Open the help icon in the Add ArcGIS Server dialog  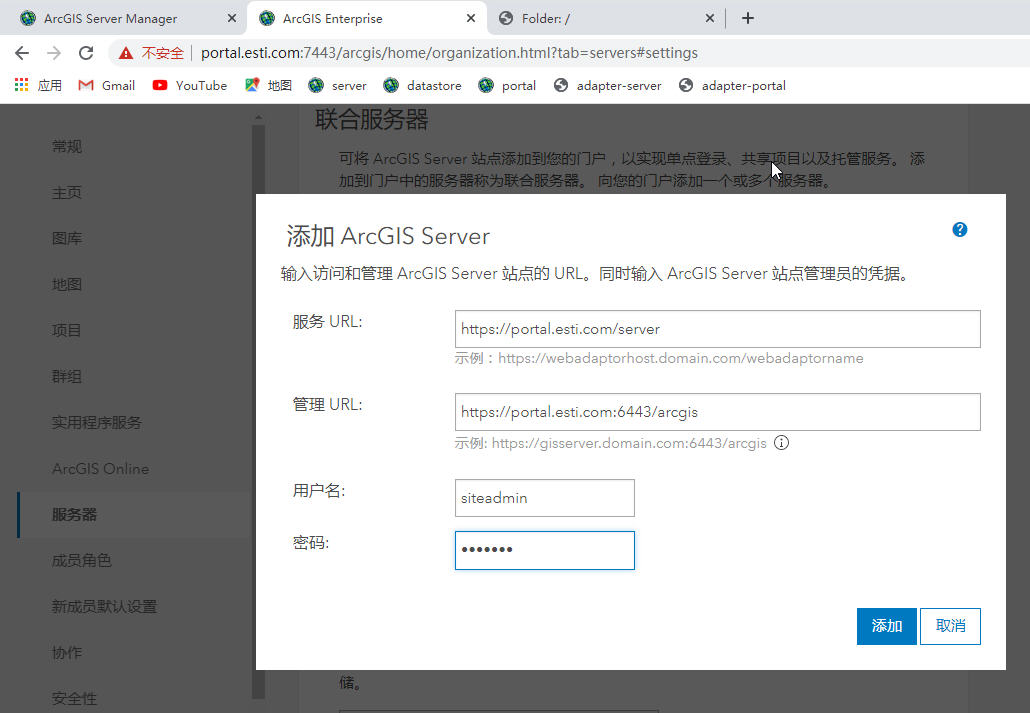[x=959, y=229]
